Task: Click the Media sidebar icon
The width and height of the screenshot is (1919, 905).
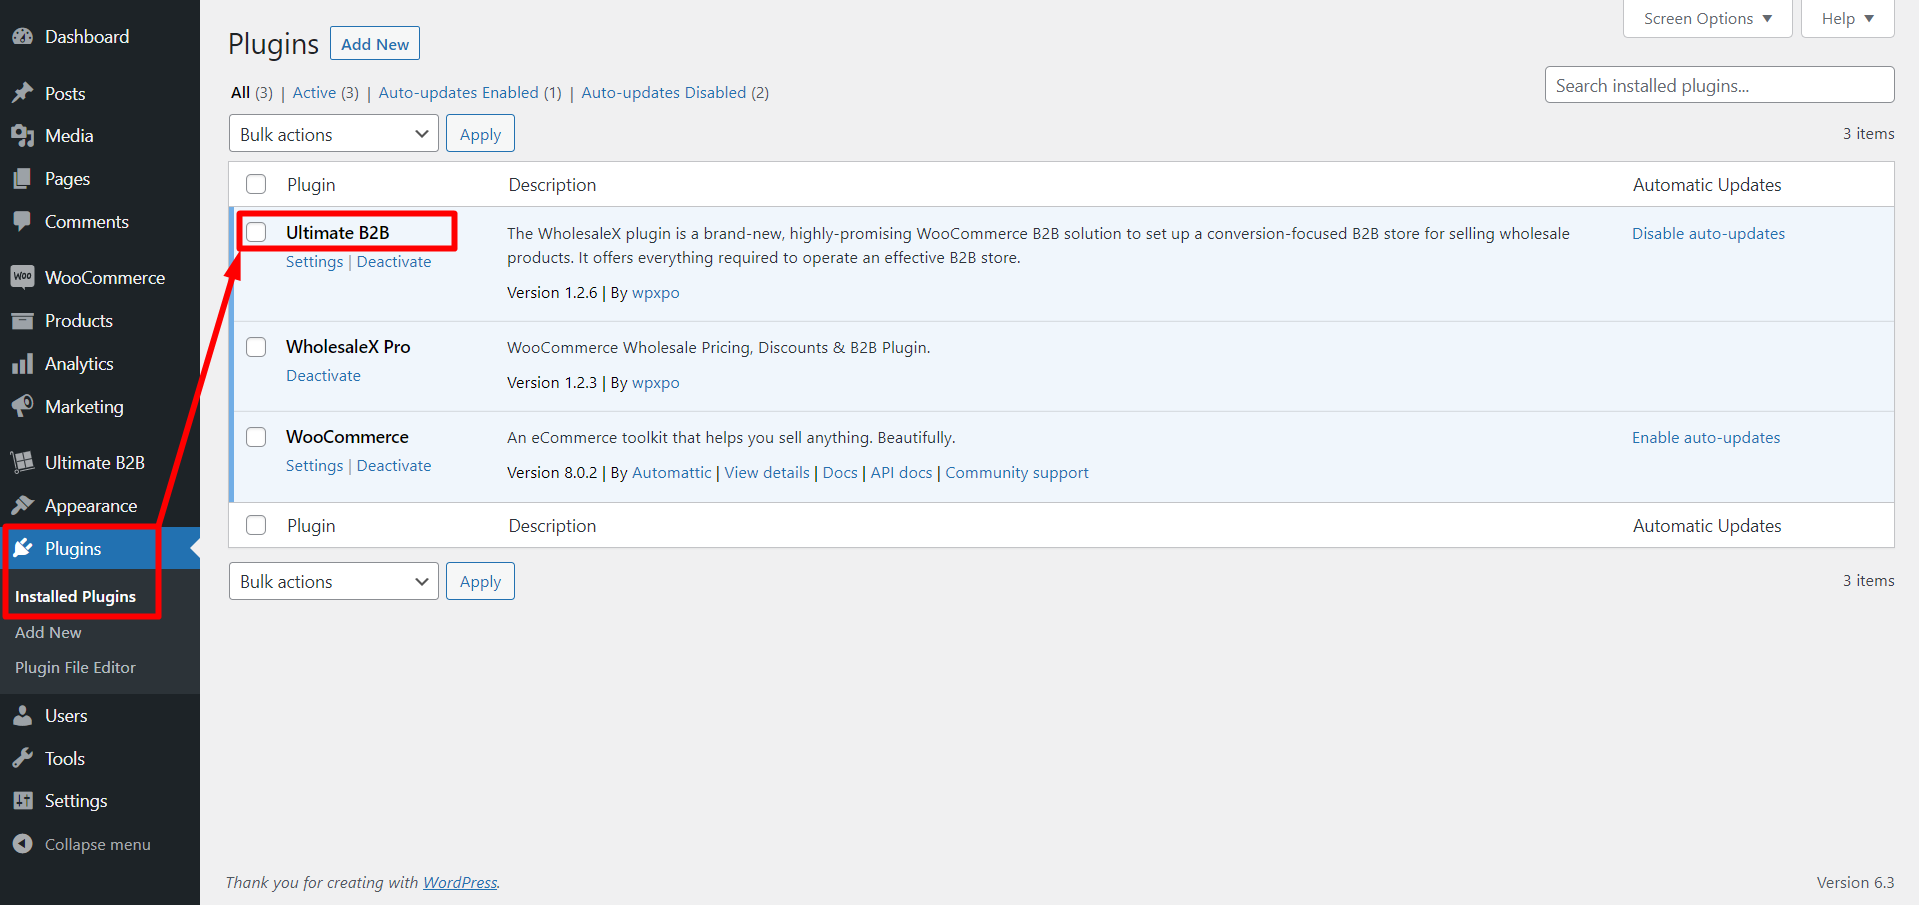Action: click(x=22, y=136)
